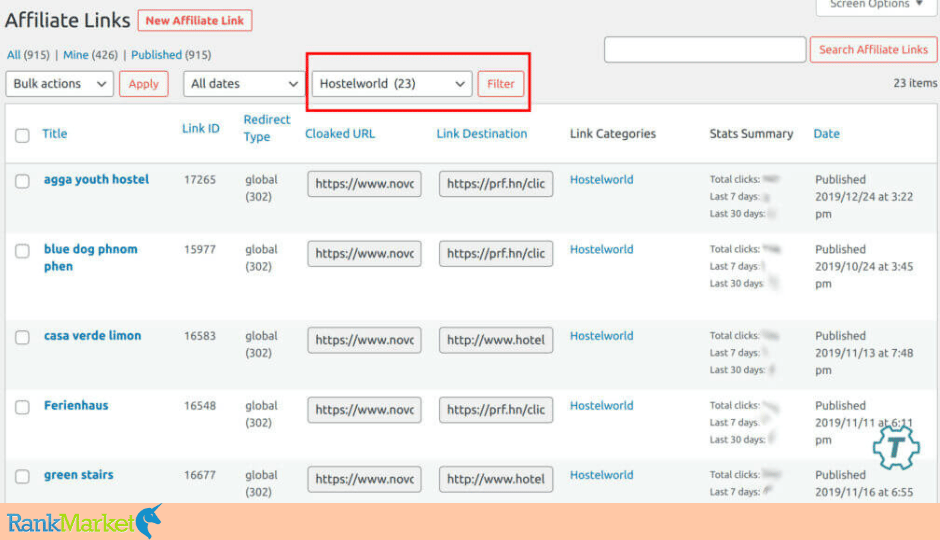940x540 pixels.
Task: Sort table by Date column
Action: [x=826, y=134]
